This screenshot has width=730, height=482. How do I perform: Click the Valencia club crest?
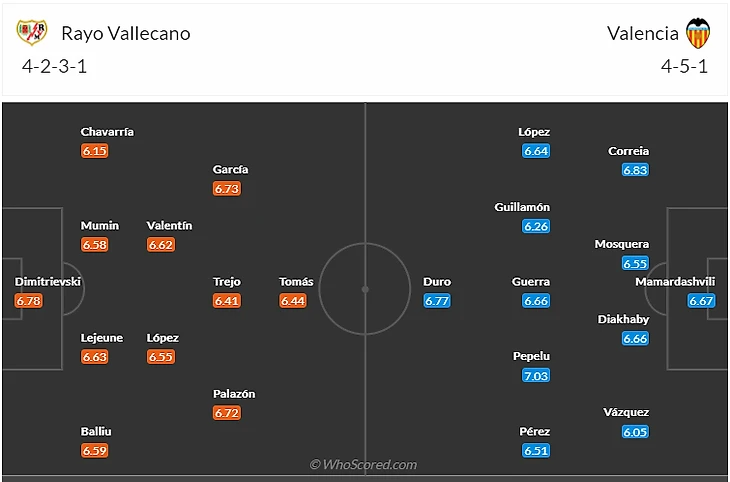[x=698, y=33]
